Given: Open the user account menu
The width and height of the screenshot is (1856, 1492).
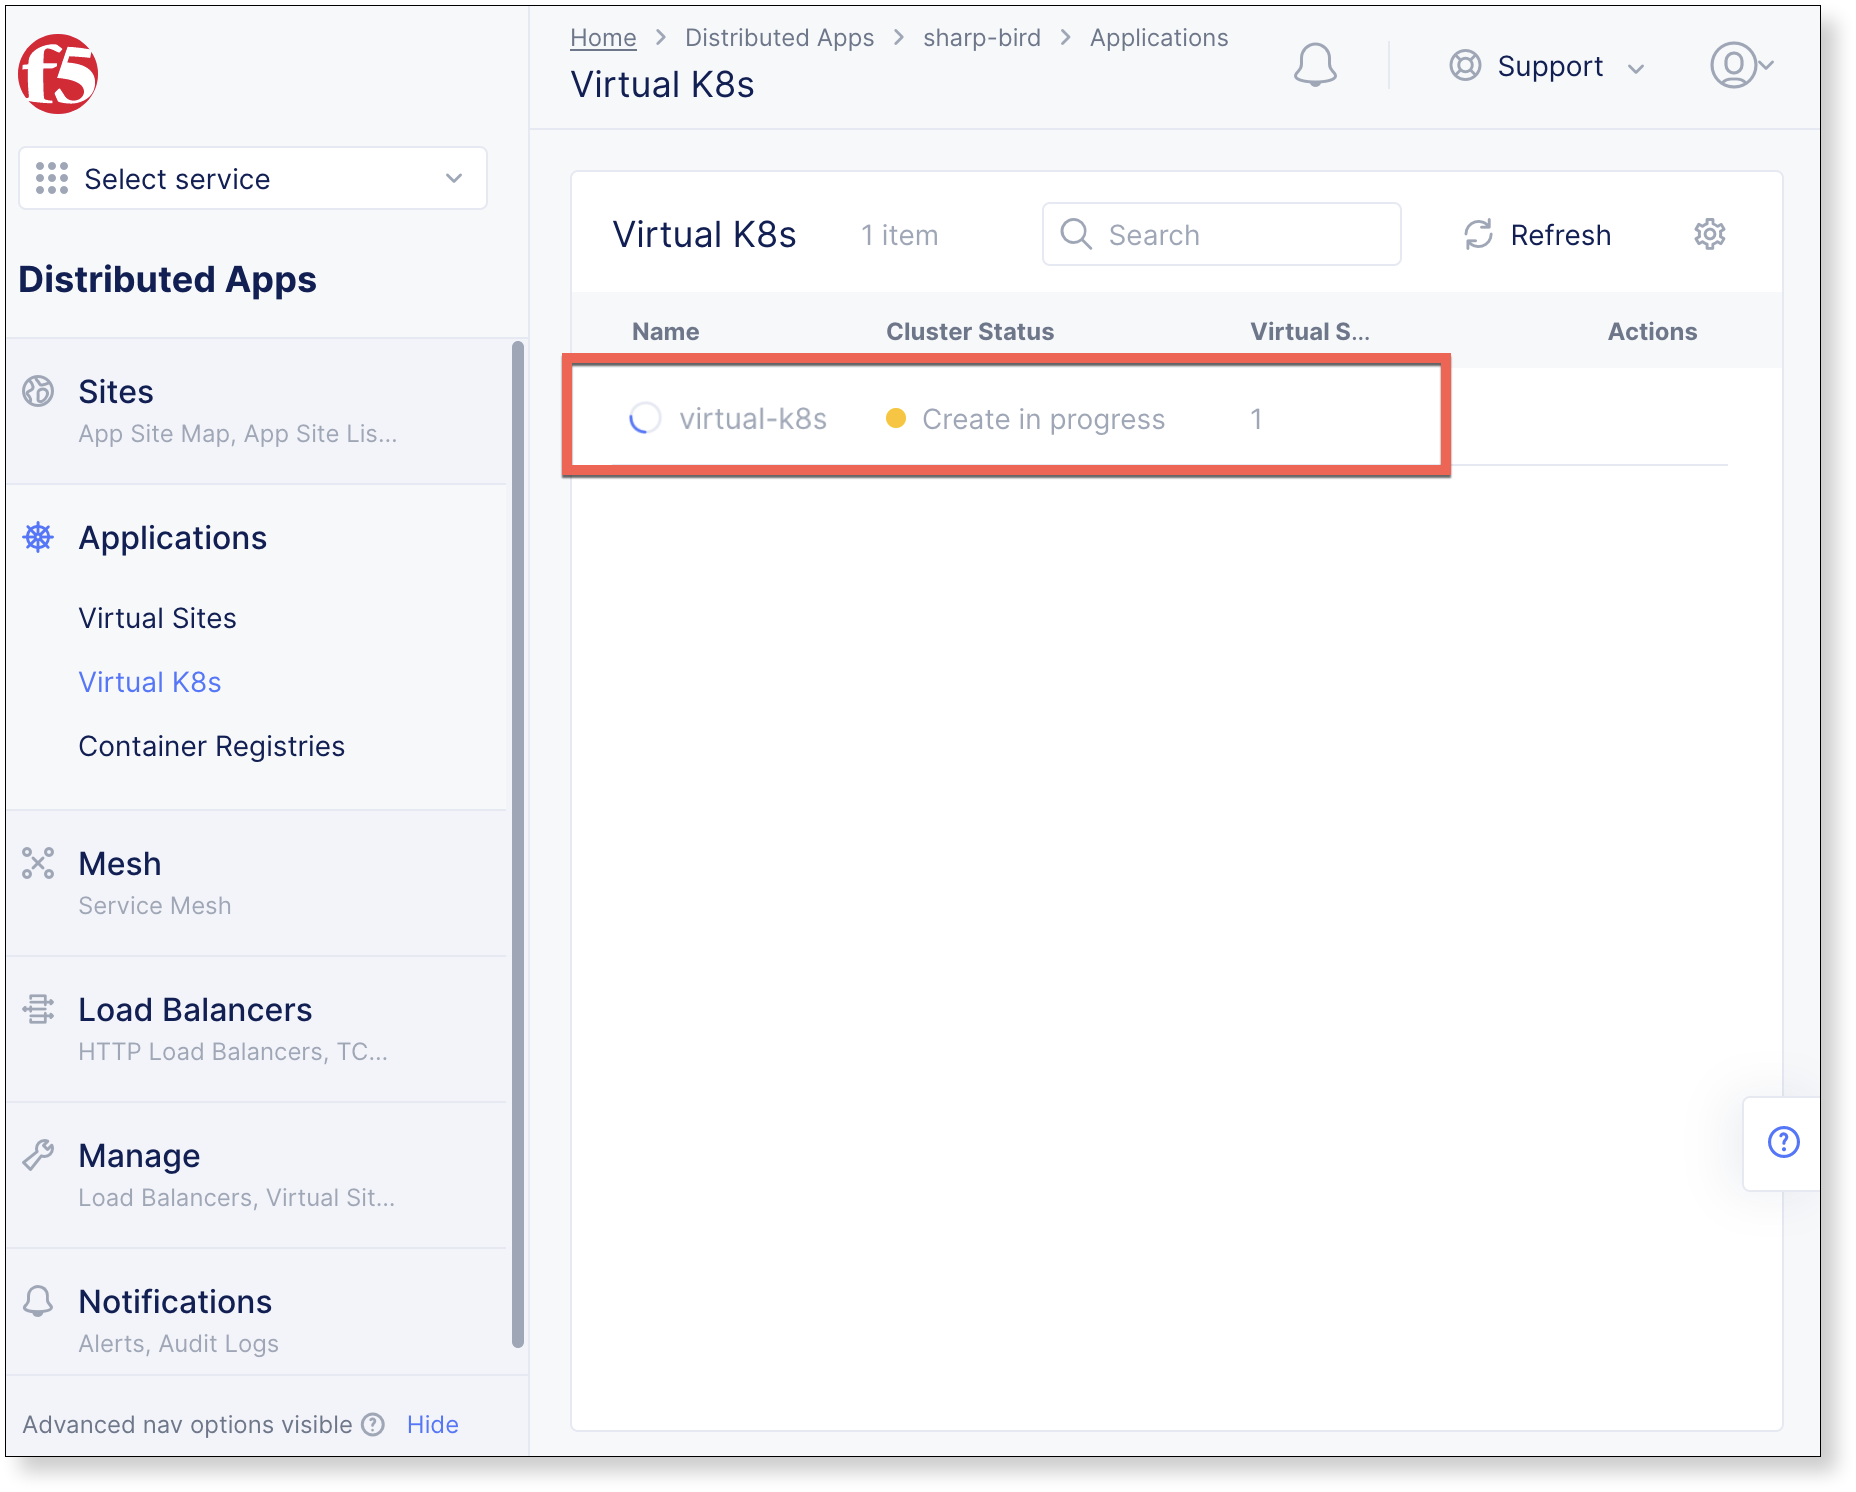Looking at the screenshot, I should click(x=1741, y=66).
